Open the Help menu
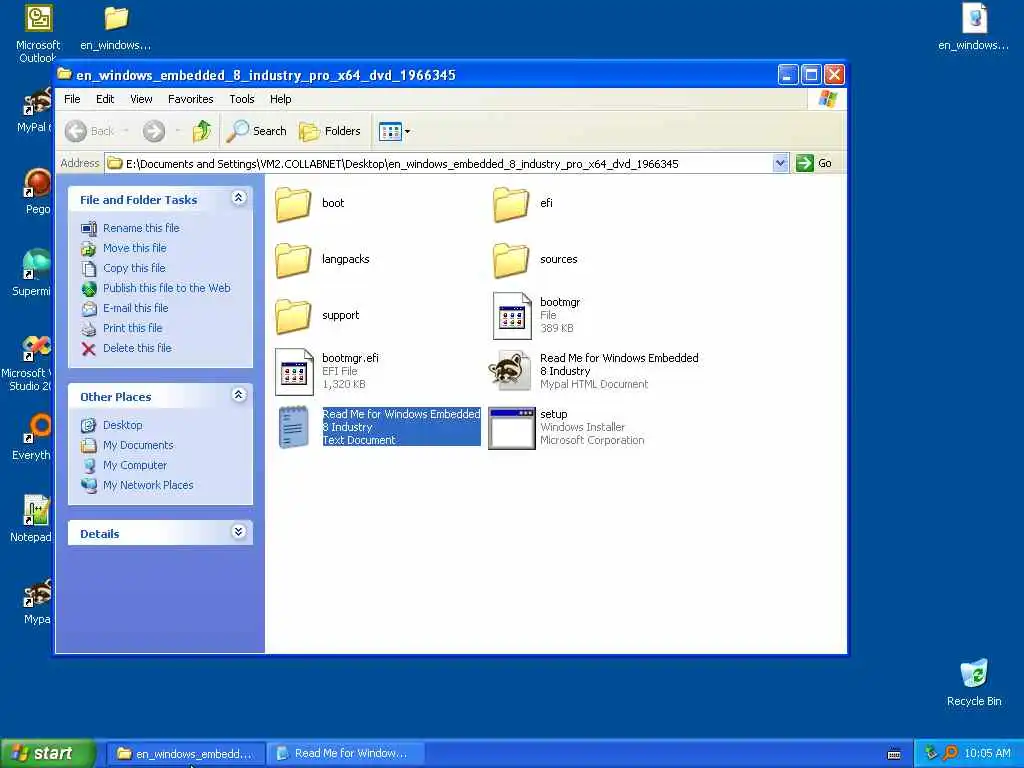The height and width of the screenshot is (768, 1024). [x=280, y=99]
